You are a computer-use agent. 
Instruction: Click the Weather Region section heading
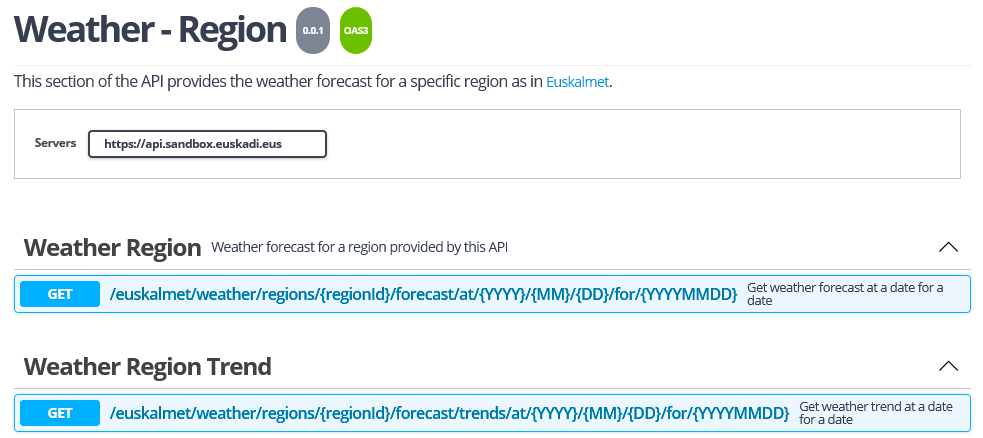click(x=113, y=247)
